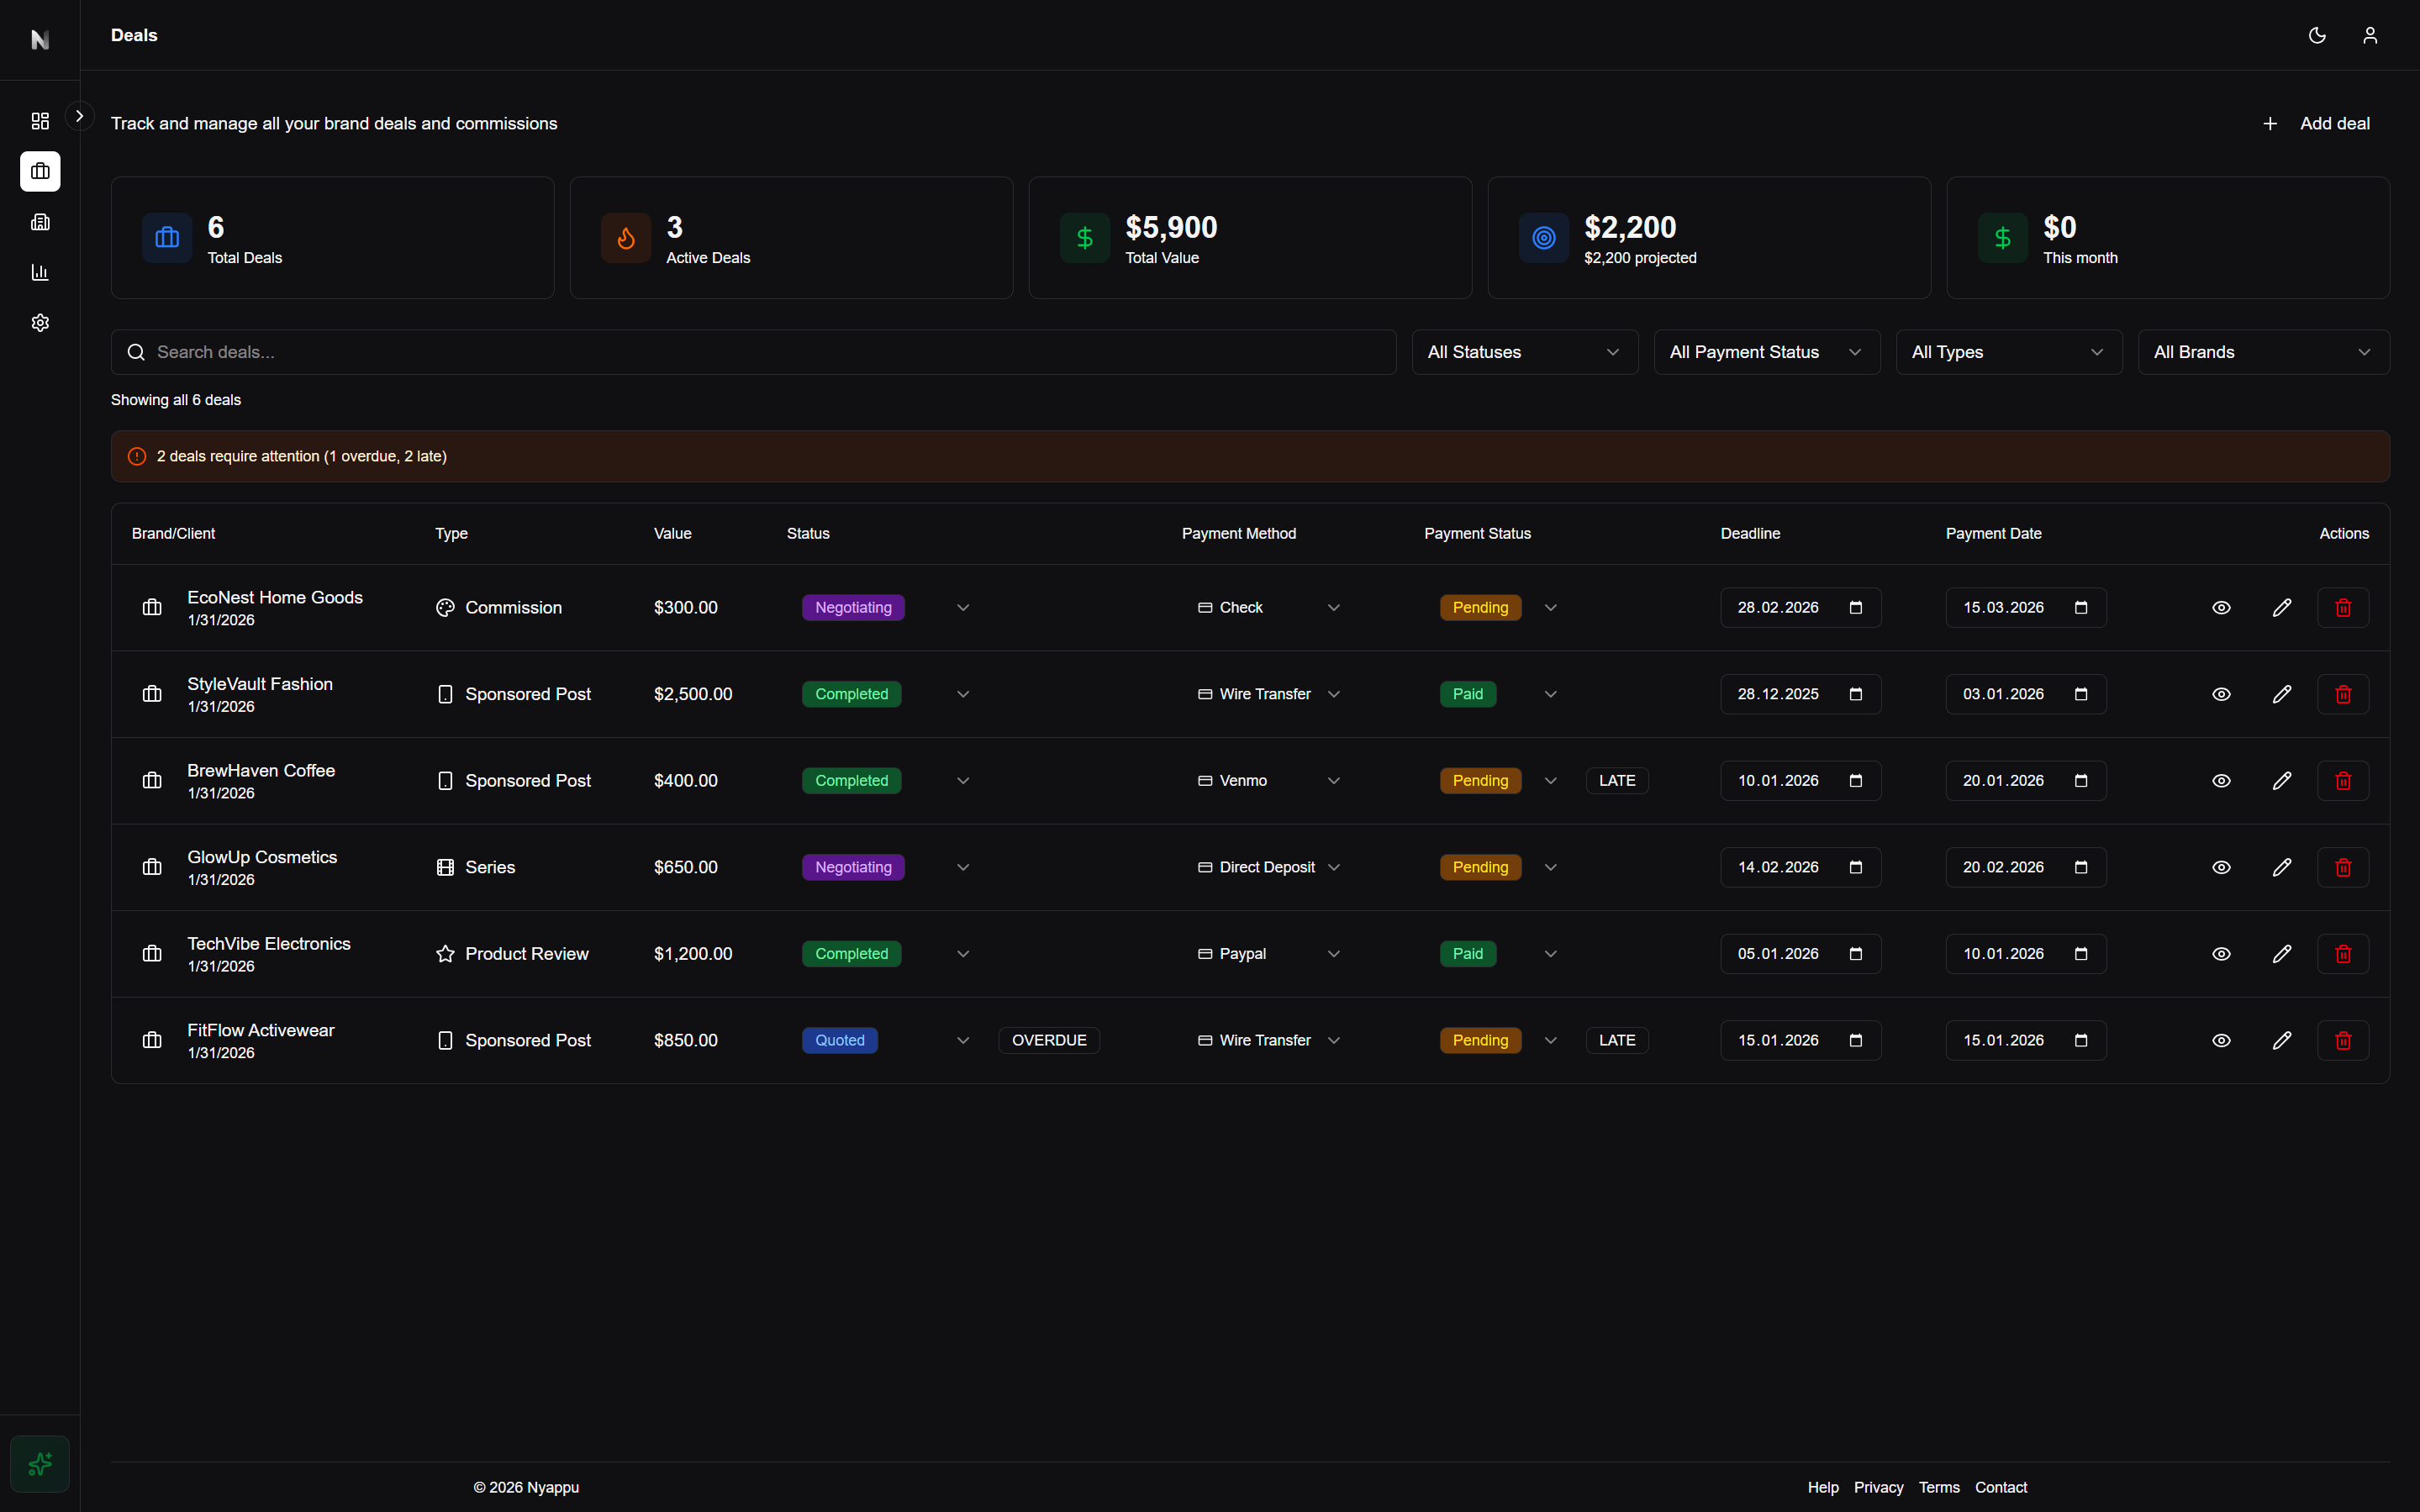Open the Privacy link in the footer
Screen dimensions: 2420x1512
[x=1877, y=1487]
